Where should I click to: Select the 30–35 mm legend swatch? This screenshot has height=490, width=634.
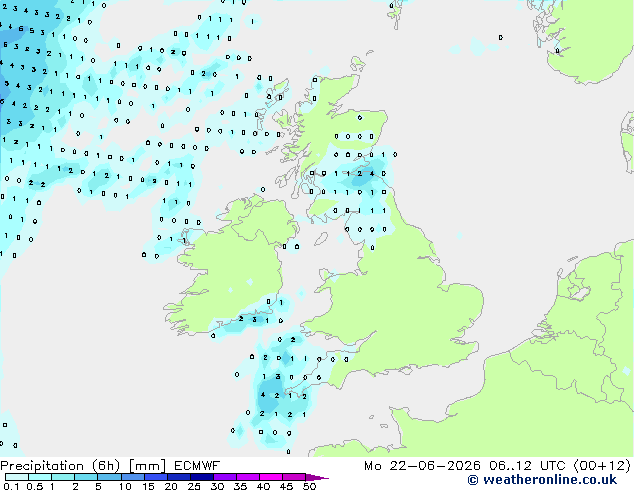coord(224,477)
